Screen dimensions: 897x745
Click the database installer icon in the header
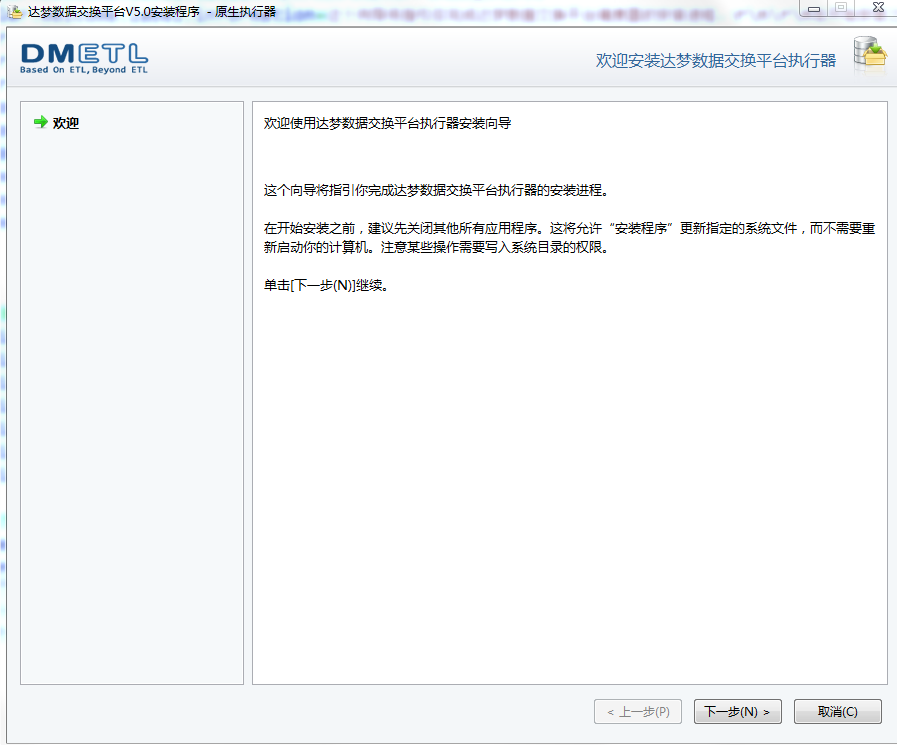point(870,56)
